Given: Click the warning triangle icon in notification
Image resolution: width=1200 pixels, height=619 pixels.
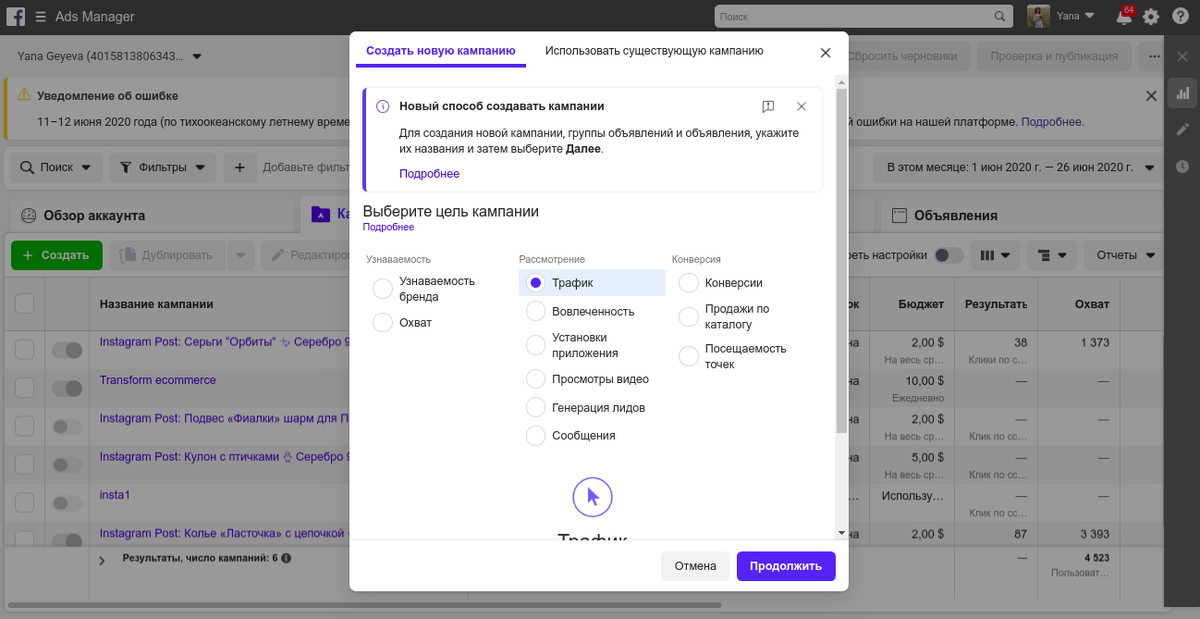Looking at the screenshot, I should (x=22, y=96).
